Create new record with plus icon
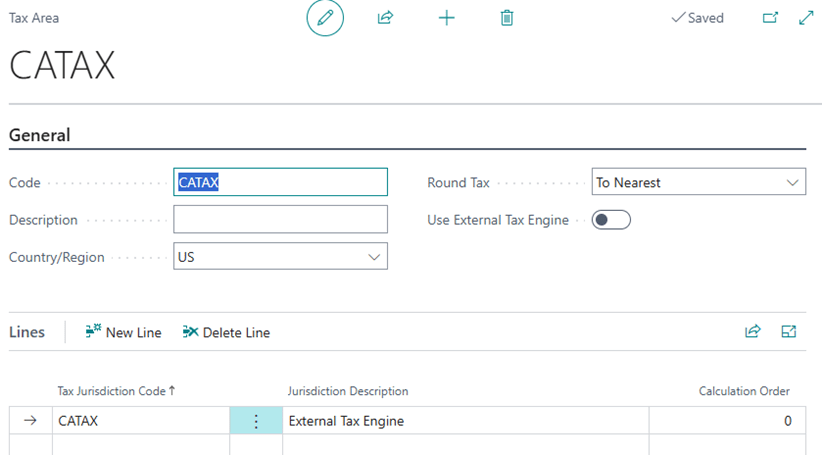 446,18
